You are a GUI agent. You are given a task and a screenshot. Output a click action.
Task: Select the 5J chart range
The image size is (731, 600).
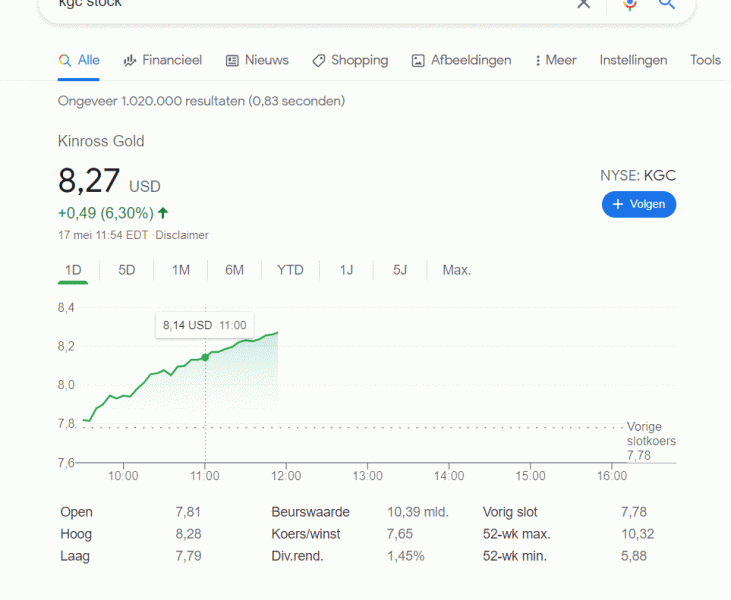tap(400, 270)
